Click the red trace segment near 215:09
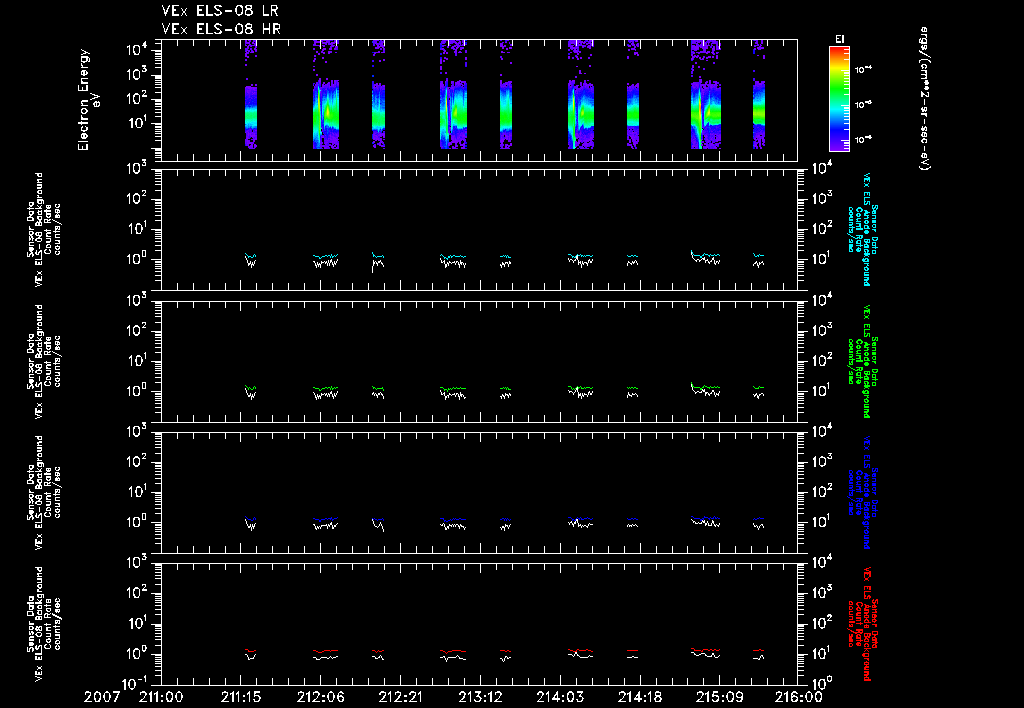Screen dimensions: 1024x708 click(x=705, y=650)
